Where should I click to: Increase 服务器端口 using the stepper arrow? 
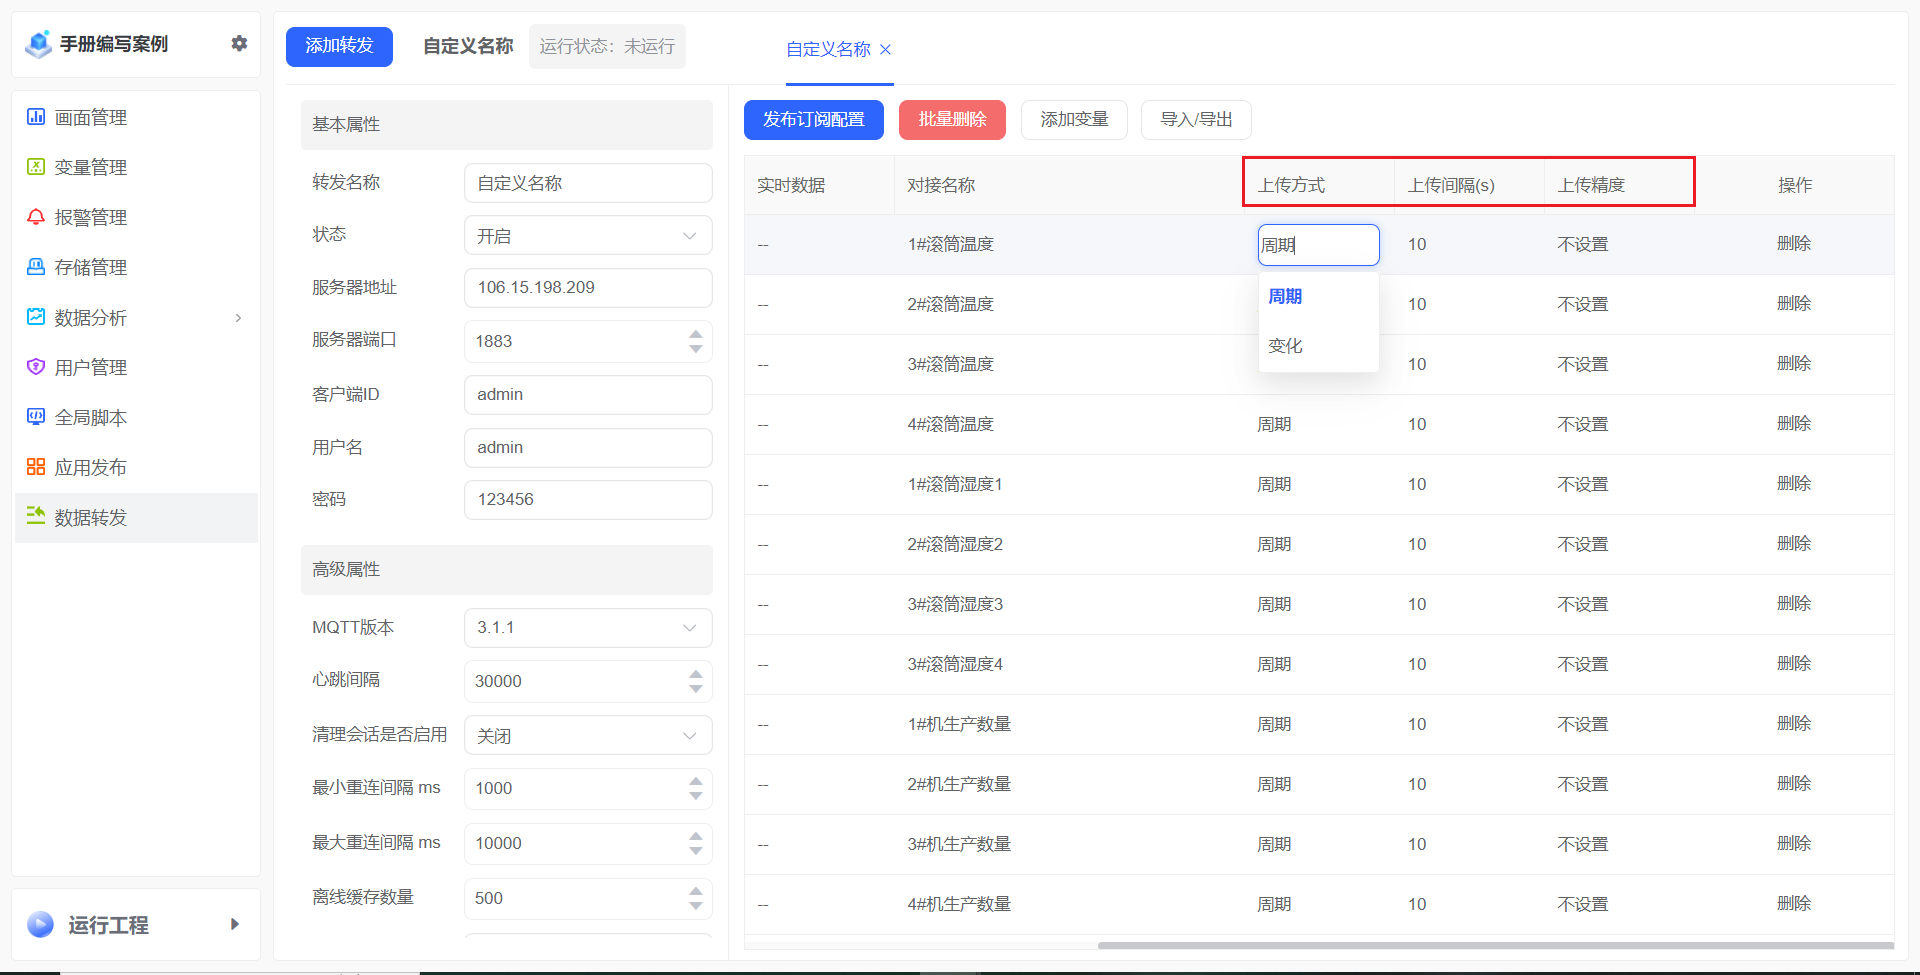[696, 334]
